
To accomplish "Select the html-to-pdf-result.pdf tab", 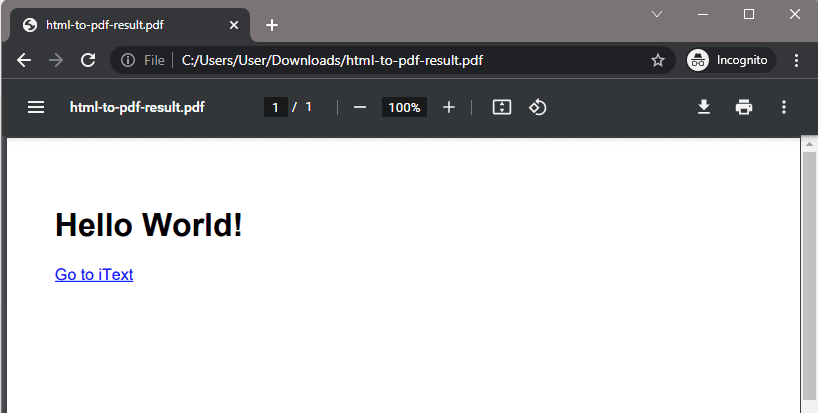I will pos(120,25).
